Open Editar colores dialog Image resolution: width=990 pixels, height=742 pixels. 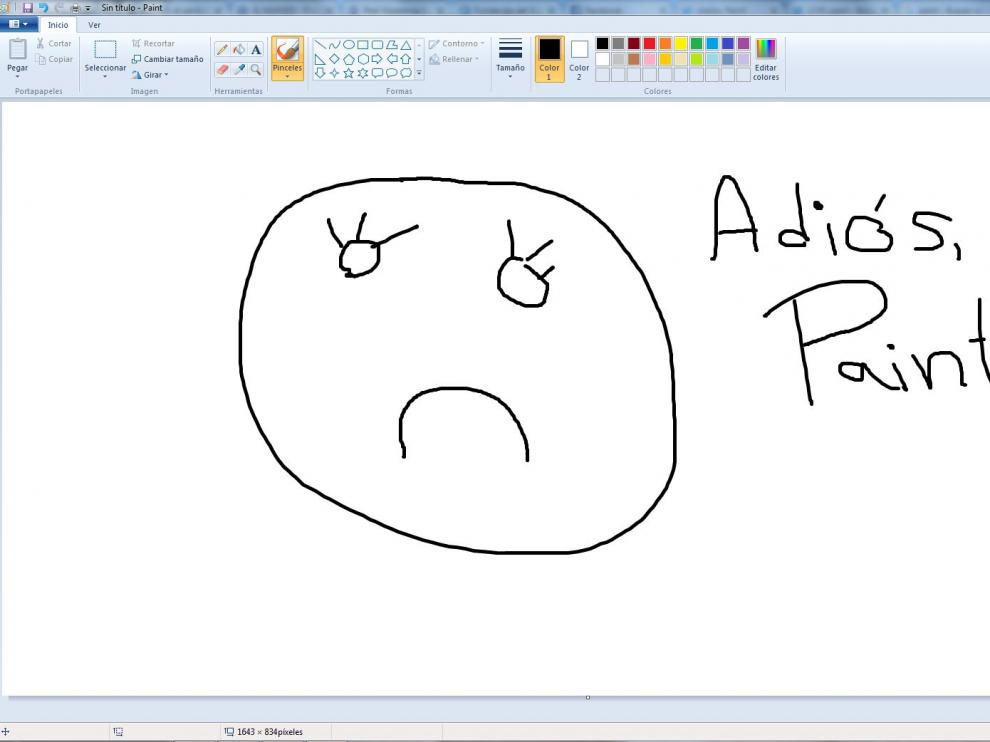[765, 59]
